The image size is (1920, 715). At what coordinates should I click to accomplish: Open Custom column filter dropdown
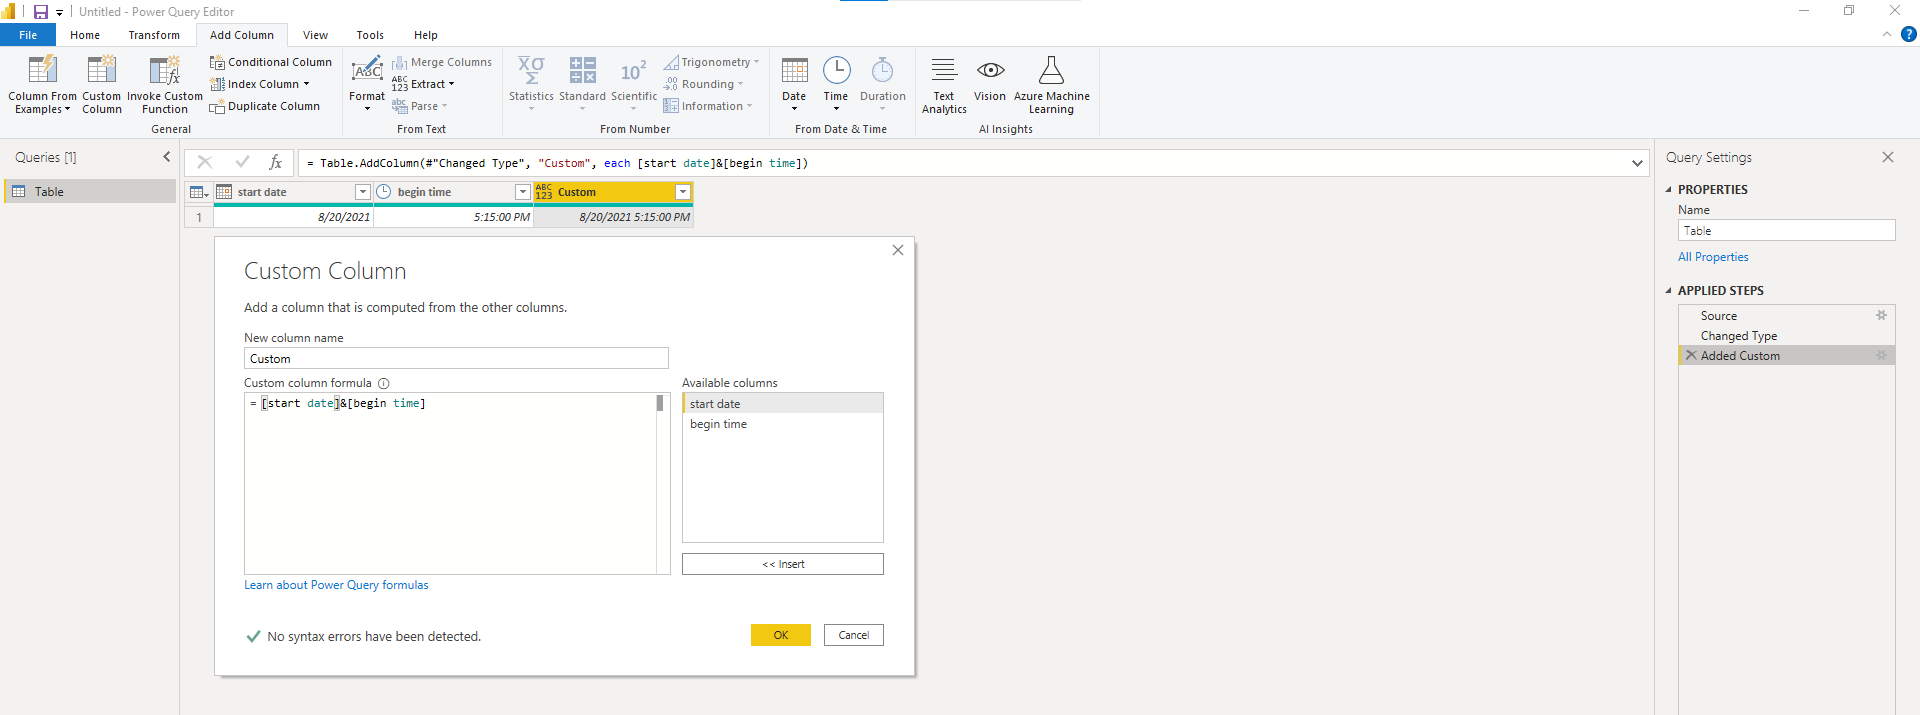pyautogui.click(x=683, y=192)
